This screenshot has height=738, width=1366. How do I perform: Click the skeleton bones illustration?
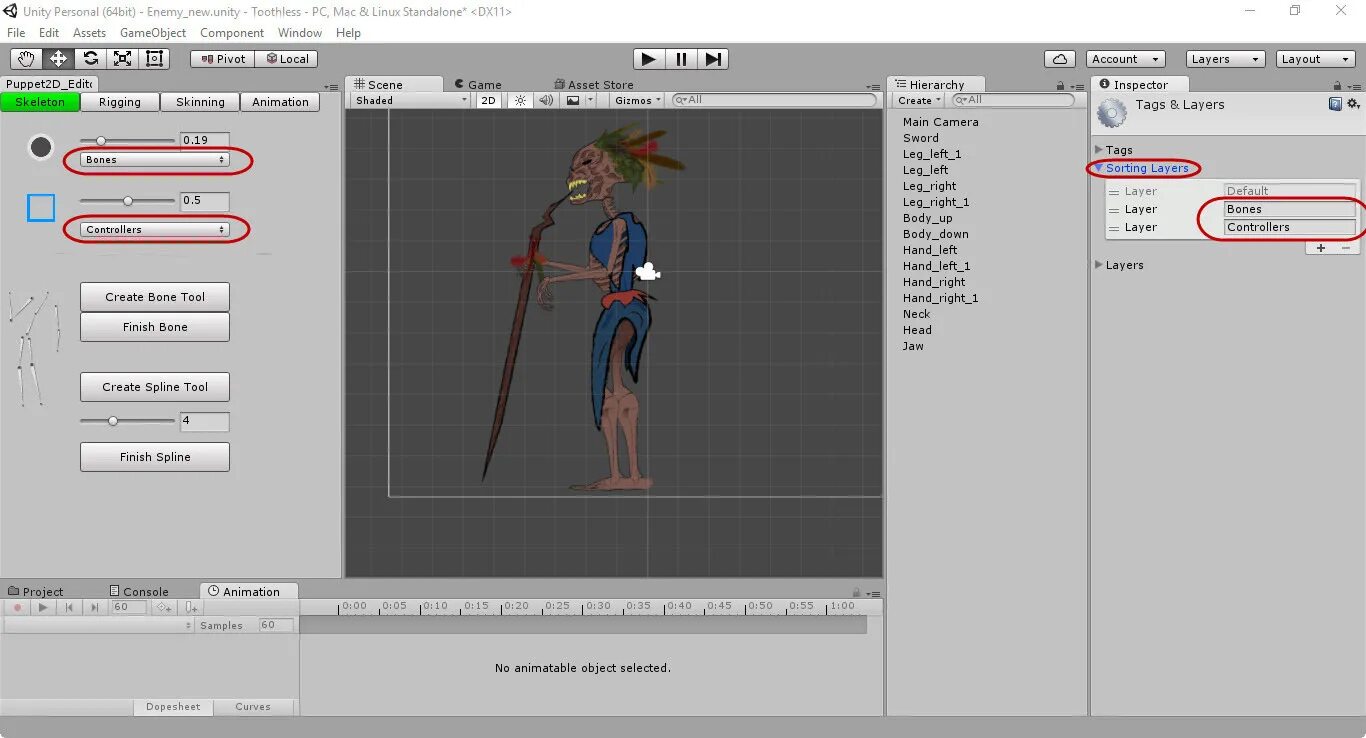click(34, 348)
